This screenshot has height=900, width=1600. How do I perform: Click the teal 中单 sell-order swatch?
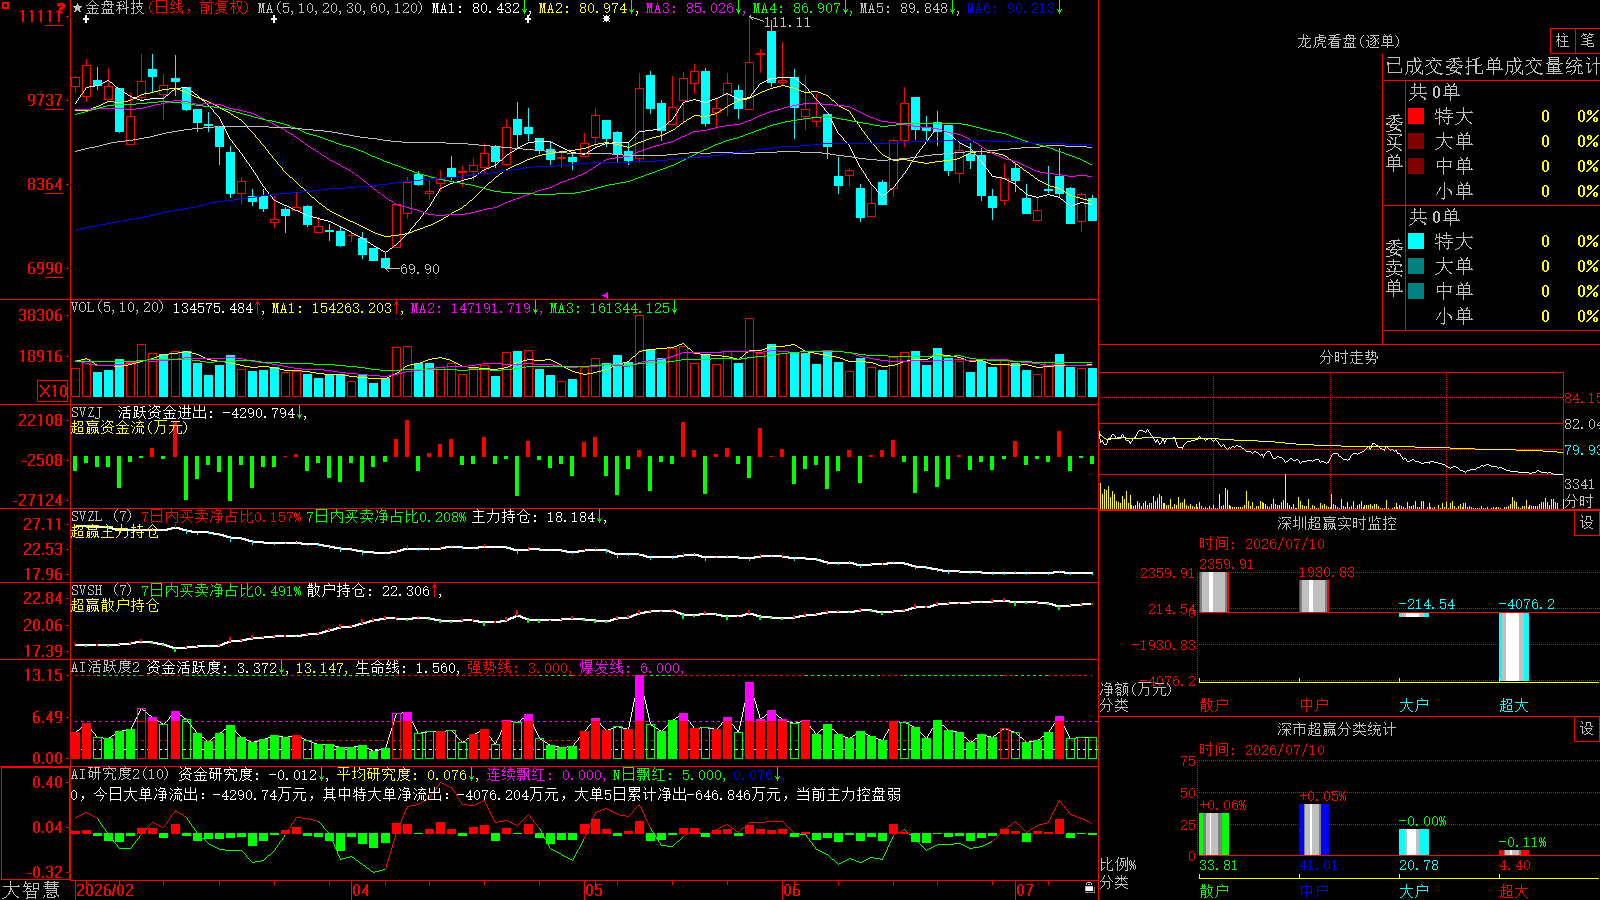pyautogui.click(x=1416, y=290)
